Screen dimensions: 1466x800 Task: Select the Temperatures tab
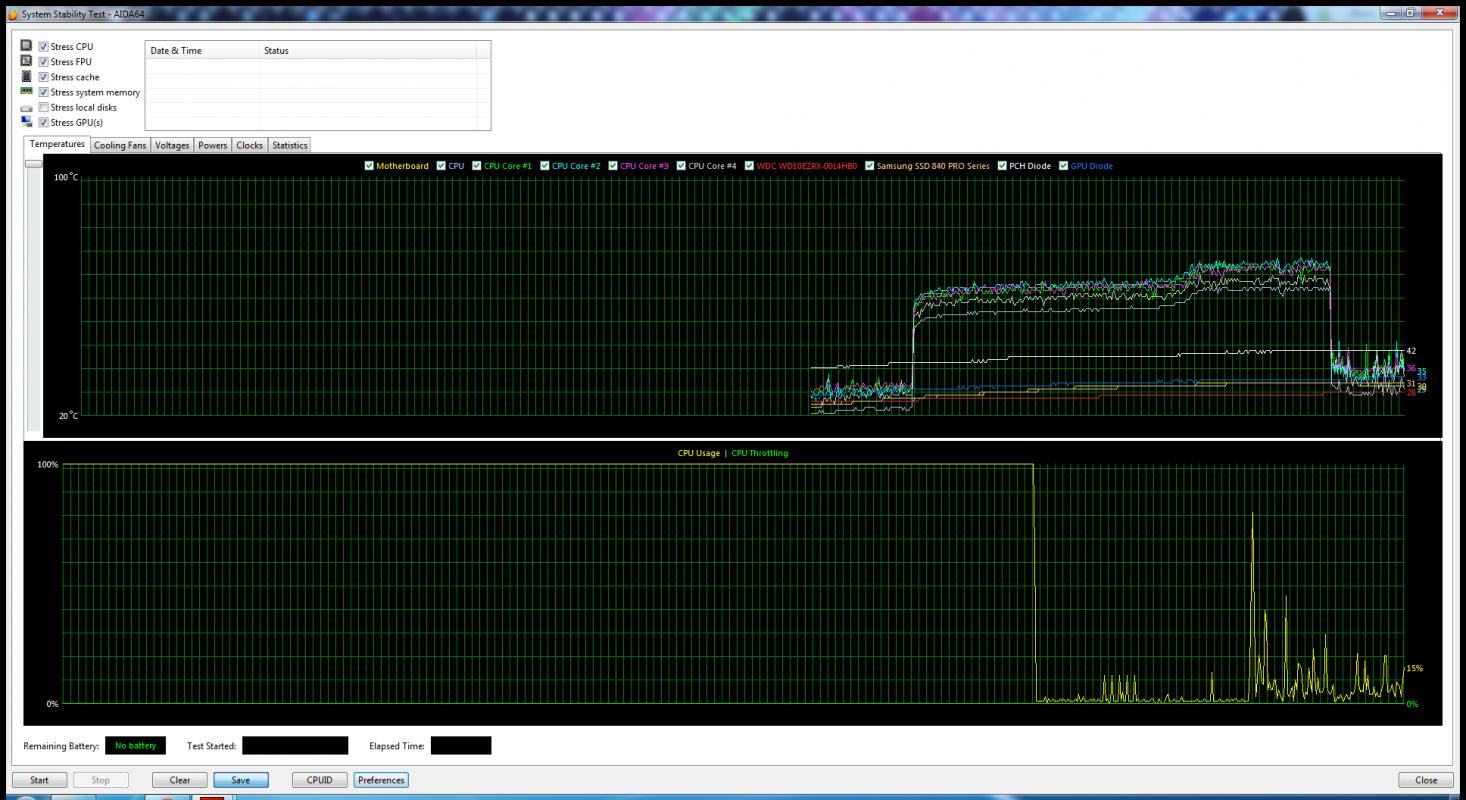point(57,144)
